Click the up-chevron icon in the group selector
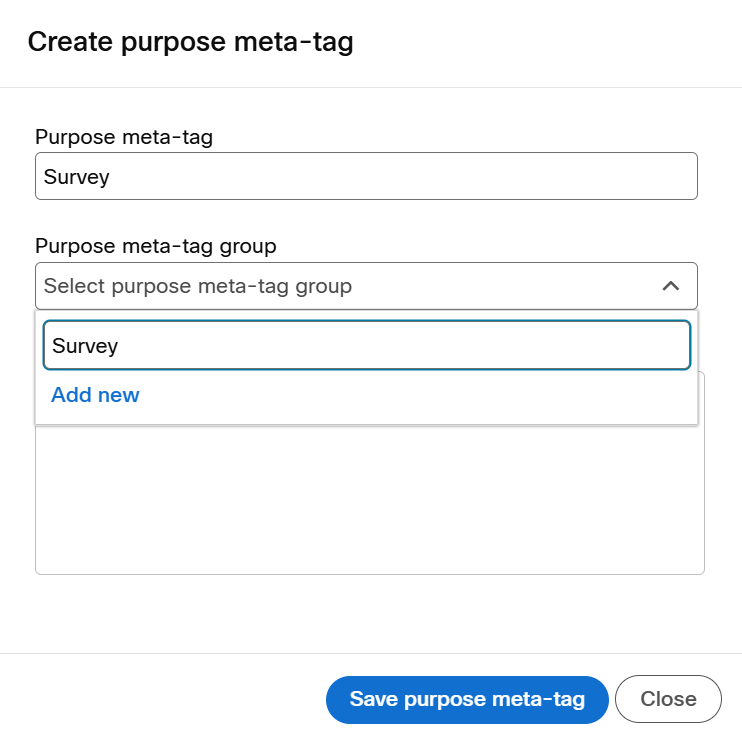The image size is (742, 744). [x=670, y=286]
